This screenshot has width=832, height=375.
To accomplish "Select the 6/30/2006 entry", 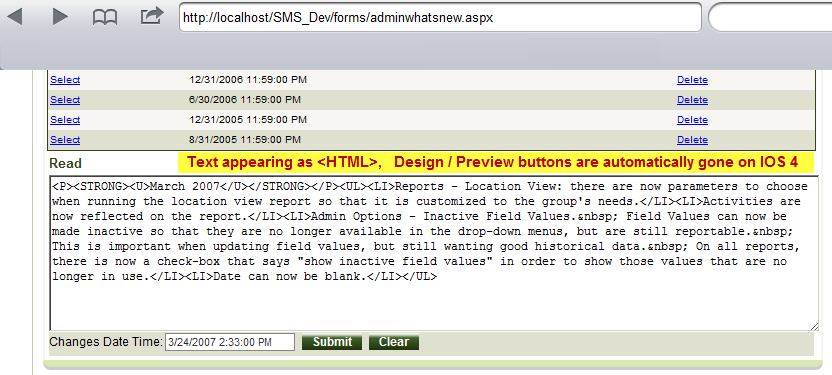I will coord(65,100).
